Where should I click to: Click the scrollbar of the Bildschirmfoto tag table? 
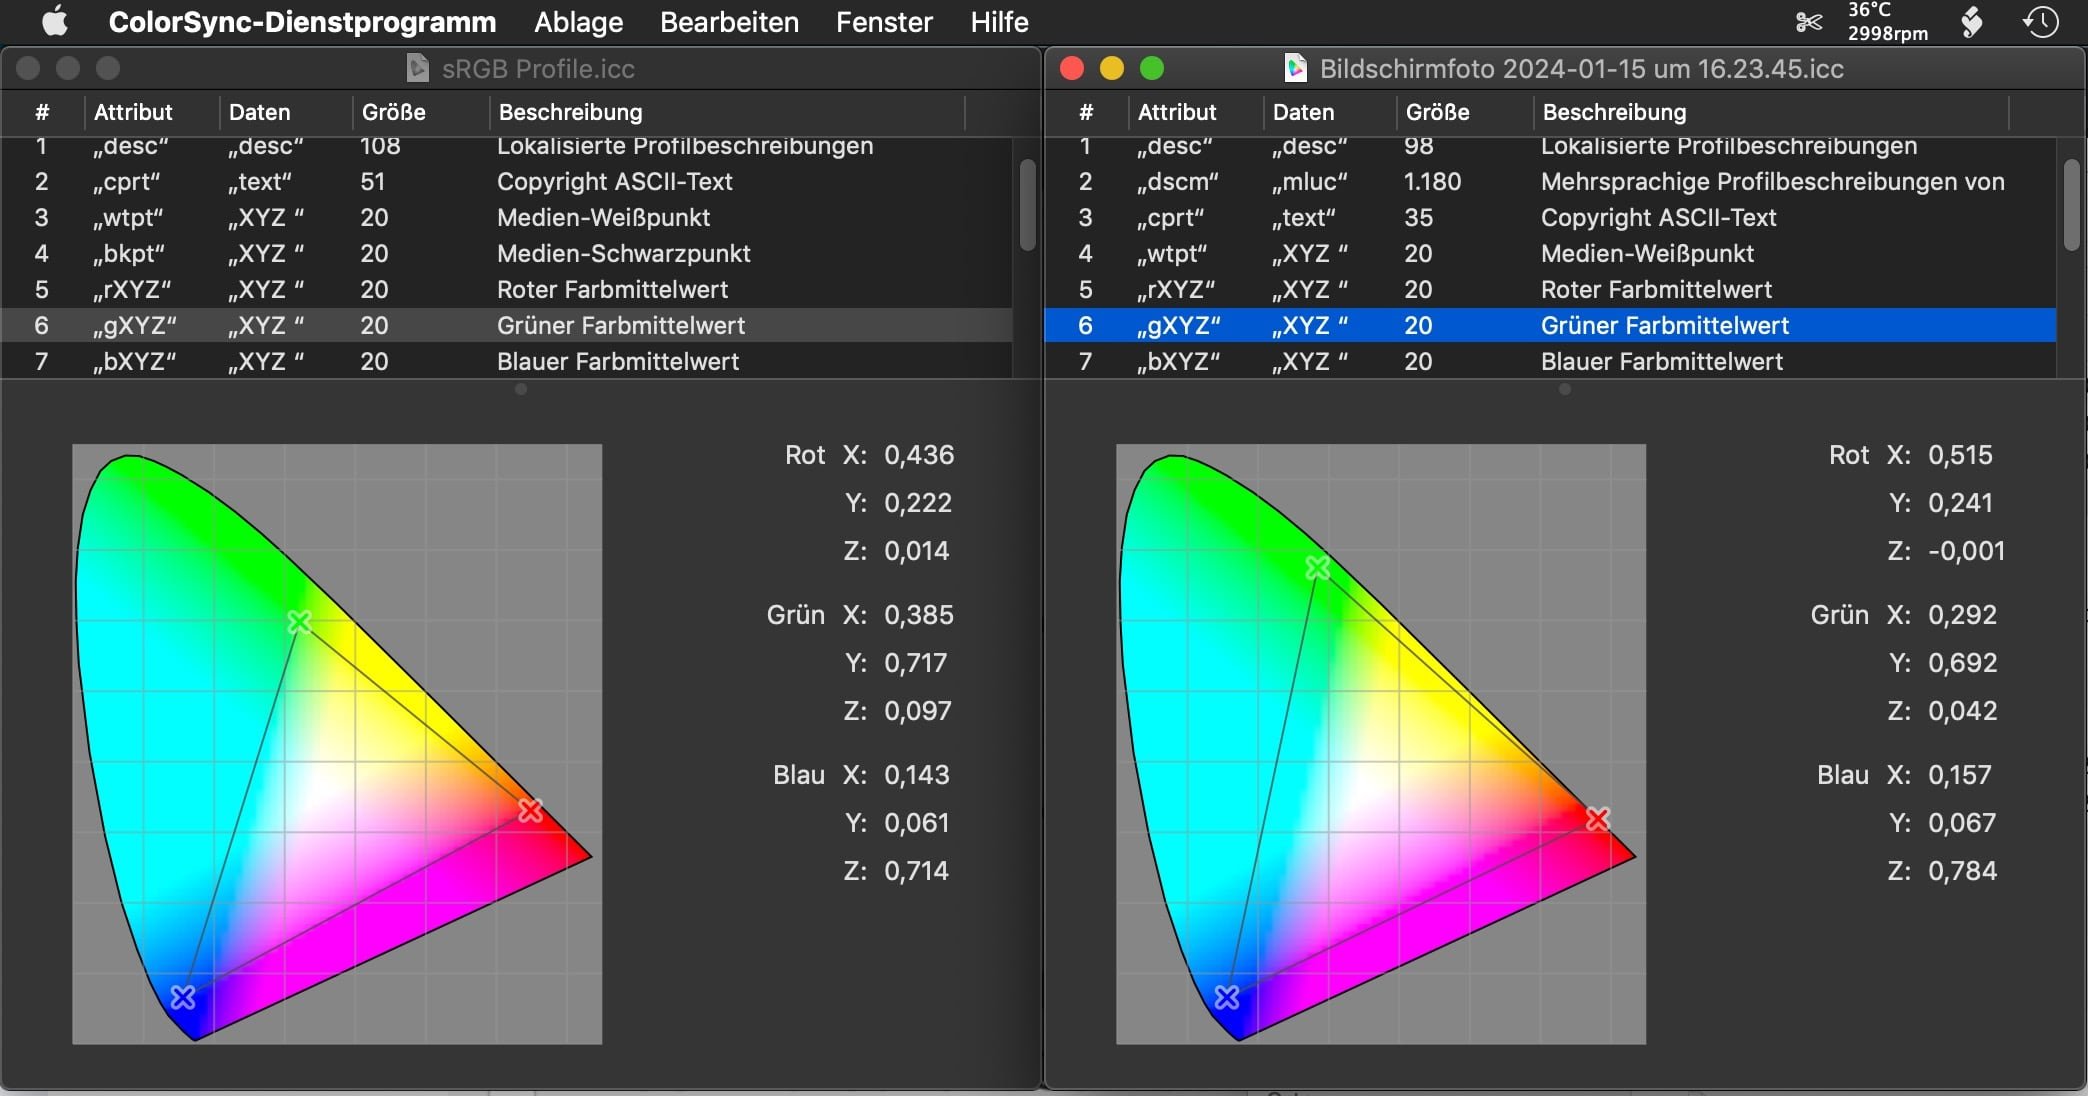[x=2071, y=205]
